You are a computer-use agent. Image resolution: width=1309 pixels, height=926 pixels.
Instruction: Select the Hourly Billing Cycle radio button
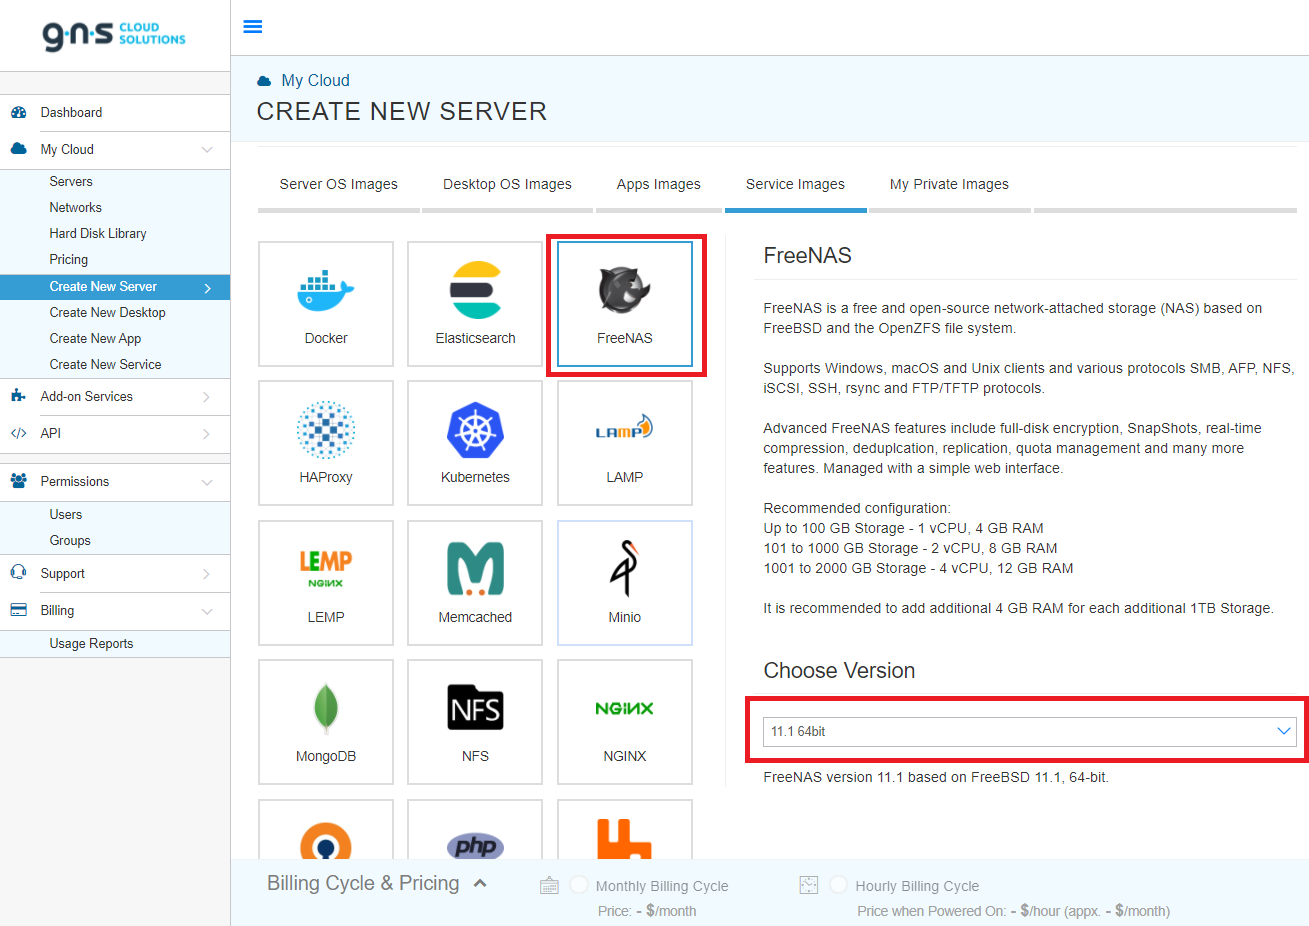tap(839, 885)
